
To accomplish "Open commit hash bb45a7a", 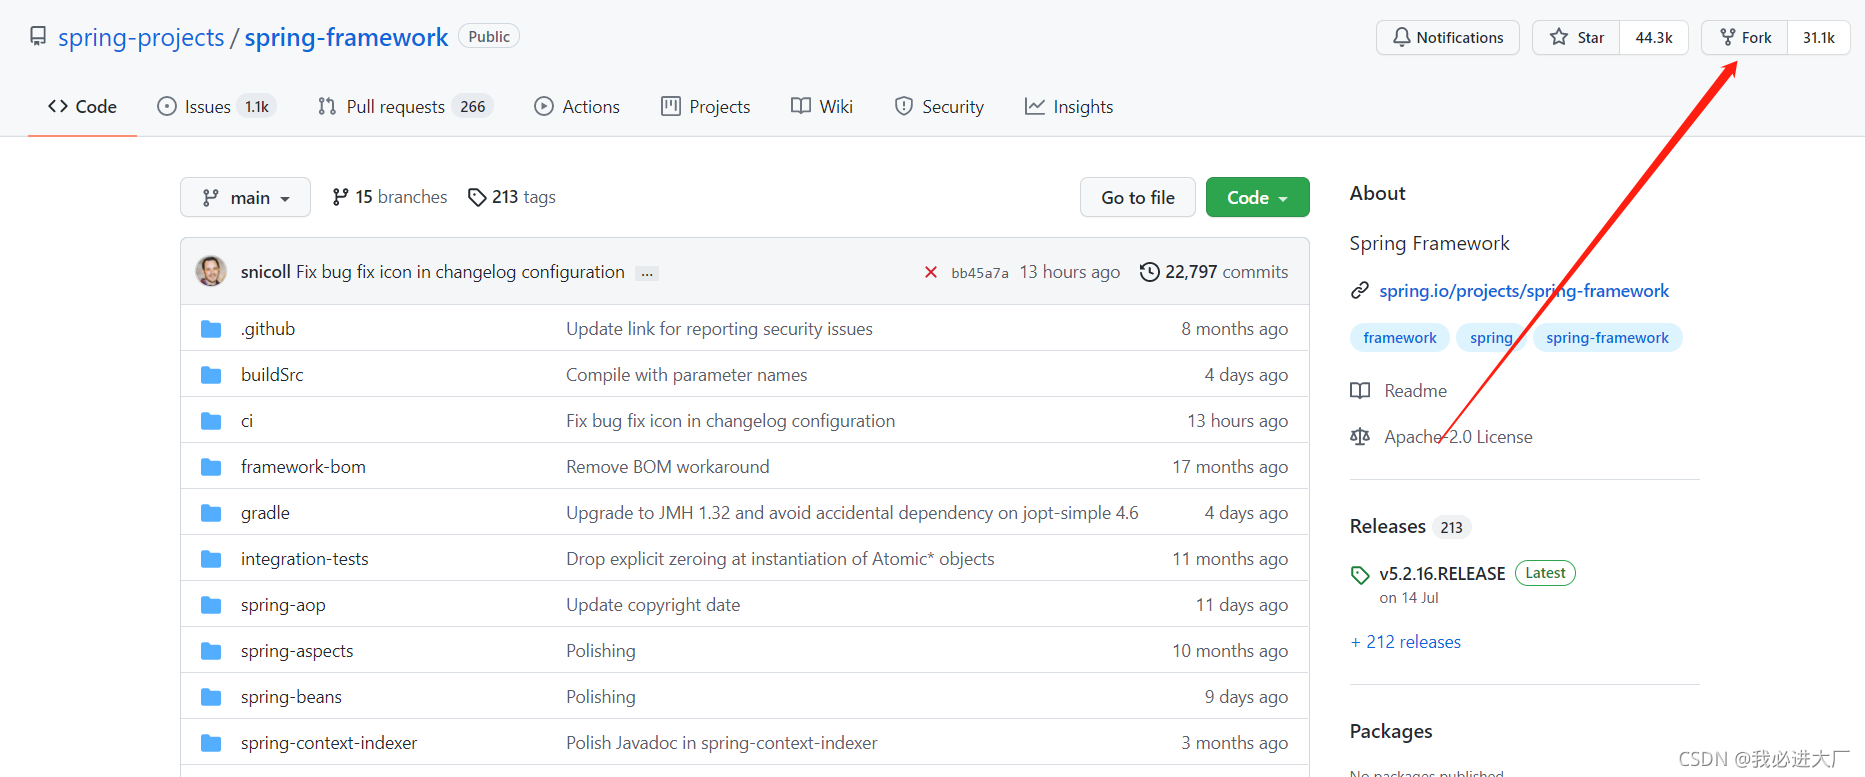I will 980,273.
